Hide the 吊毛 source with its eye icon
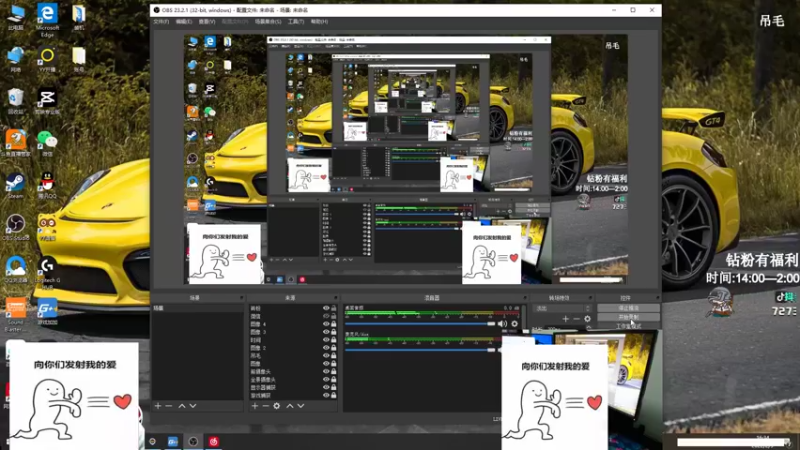This screenshot has width=800, height=450. 326,356
